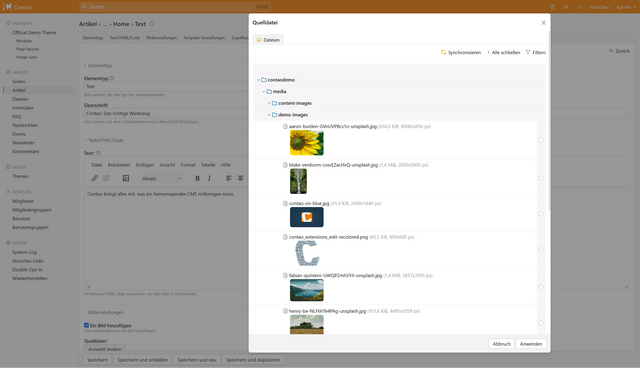Click the sunflower image thumbnail
This screenshot has height=368, width=640.
pos(307,143)
